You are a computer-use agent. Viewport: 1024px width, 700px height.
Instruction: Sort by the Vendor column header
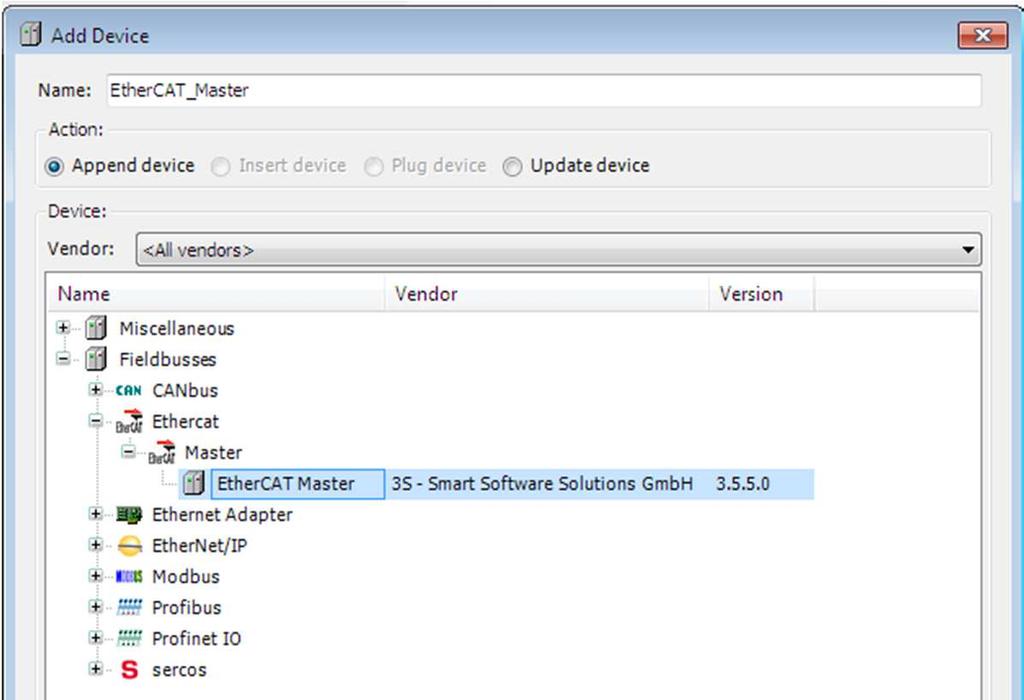tap(547, 294)
